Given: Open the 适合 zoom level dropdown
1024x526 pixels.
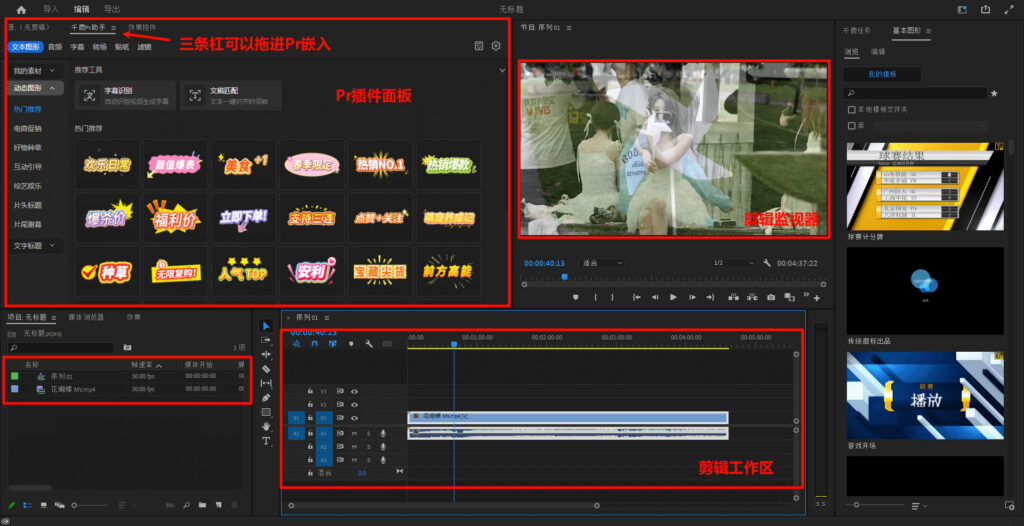Looking at the screenshot, I should (x=602, y=263).
